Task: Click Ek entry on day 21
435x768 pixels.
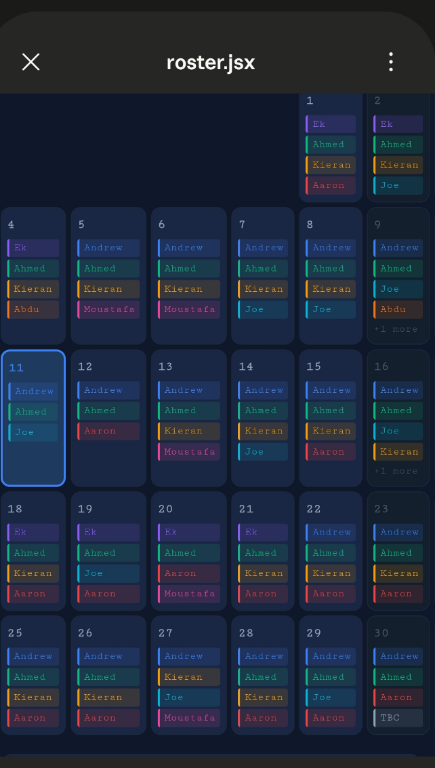Action: [263, 532]
